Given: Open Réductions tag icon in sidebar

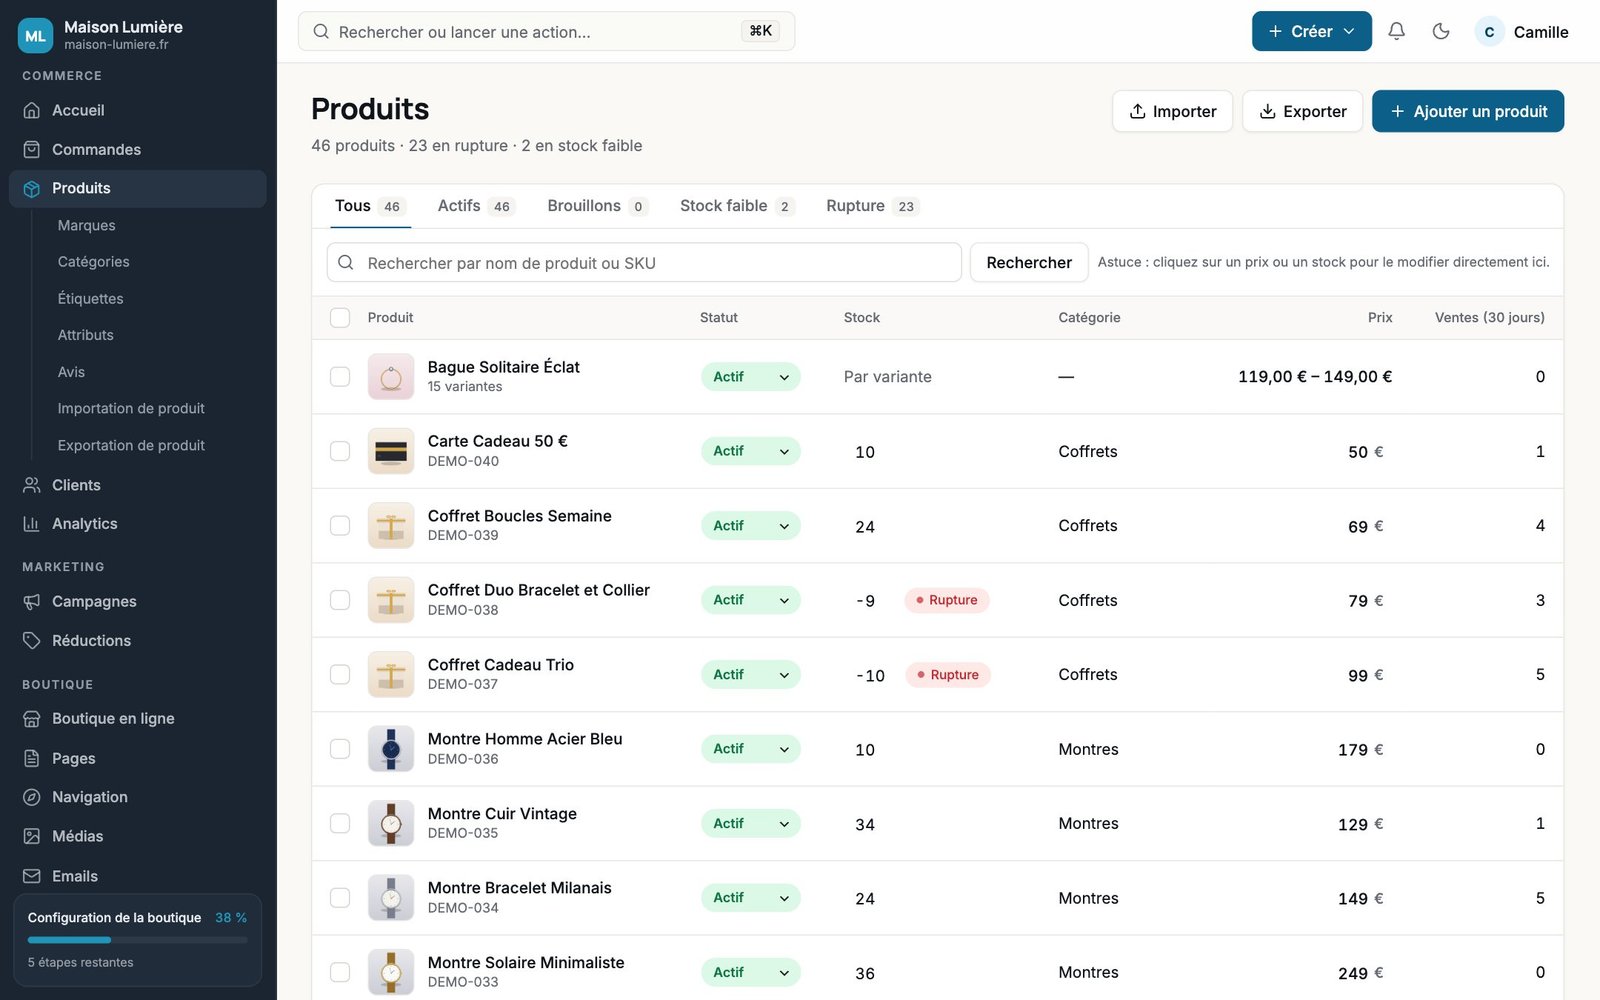Looking at the screenshot, I should tap(32, 641).
